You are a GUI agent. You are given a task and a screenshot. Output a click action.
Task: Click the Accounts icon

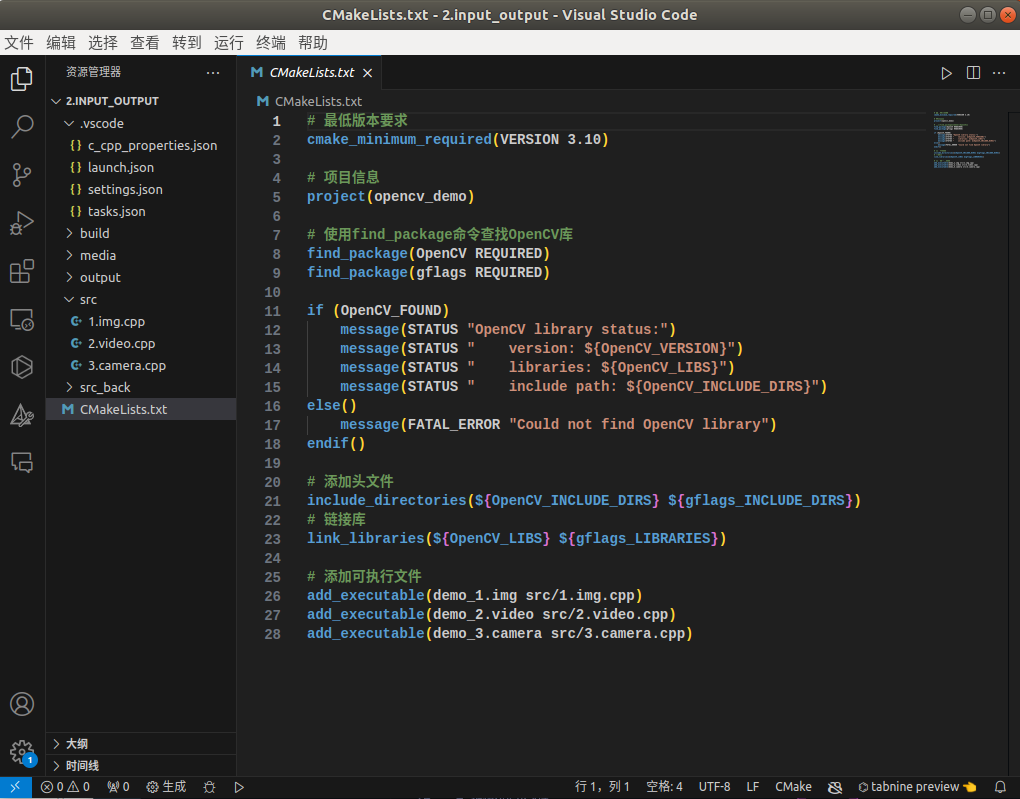click(x=22, y=704)
